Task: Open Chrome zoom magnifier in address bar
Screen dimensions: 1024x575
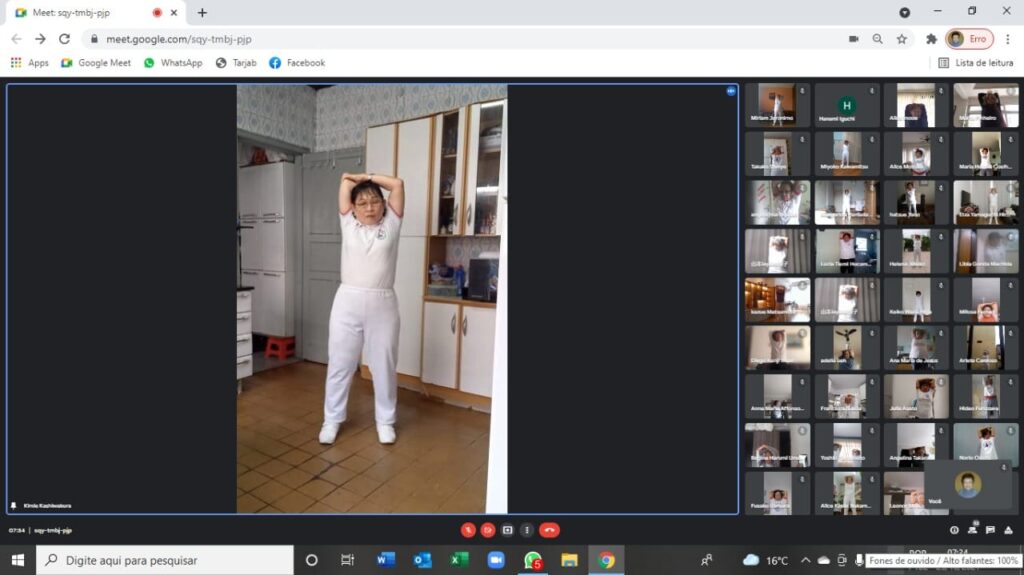Action: tap(877, 39)
